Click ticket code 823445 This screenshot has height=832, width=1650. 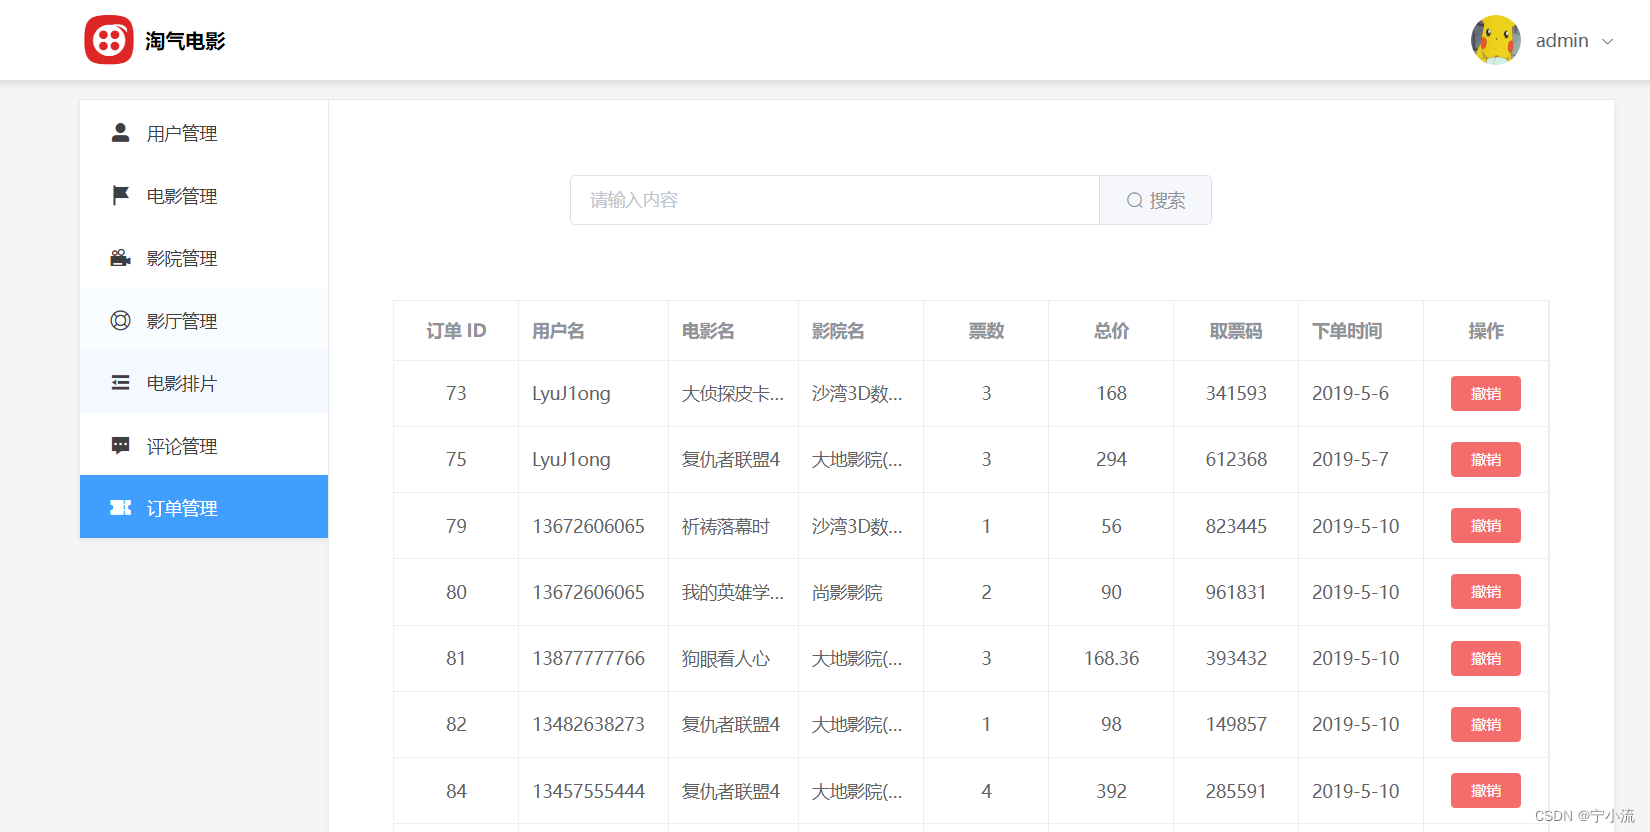1236,526
